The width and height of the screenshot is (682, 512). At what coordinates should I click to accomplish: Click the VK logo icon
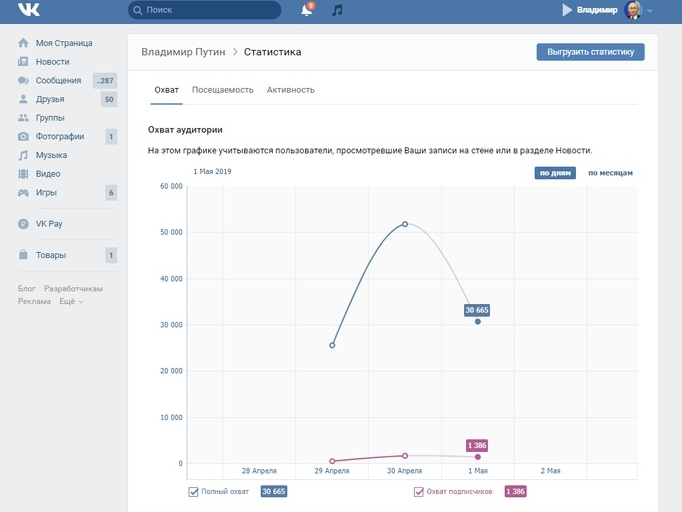pyautogui.click(x=28, y=10)
